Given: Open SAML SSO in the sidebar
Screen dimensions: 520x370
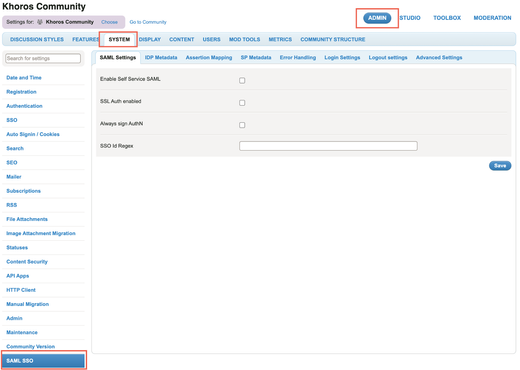Looking at the screenshot, I should pyautogui.click(x=43, y=361).
